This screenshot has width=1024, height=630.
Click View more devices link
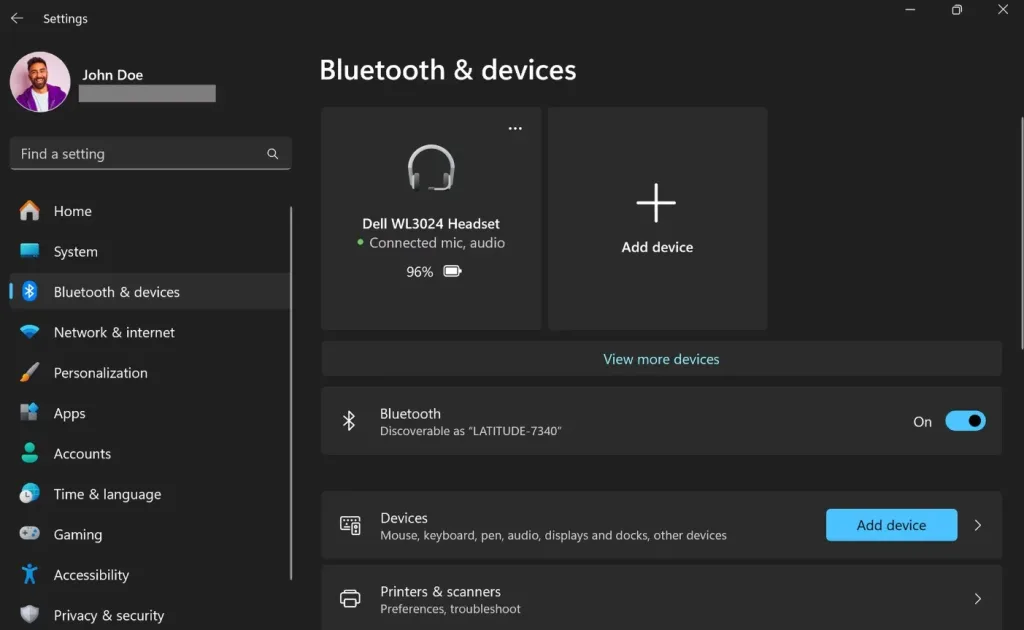pos(661,359)
